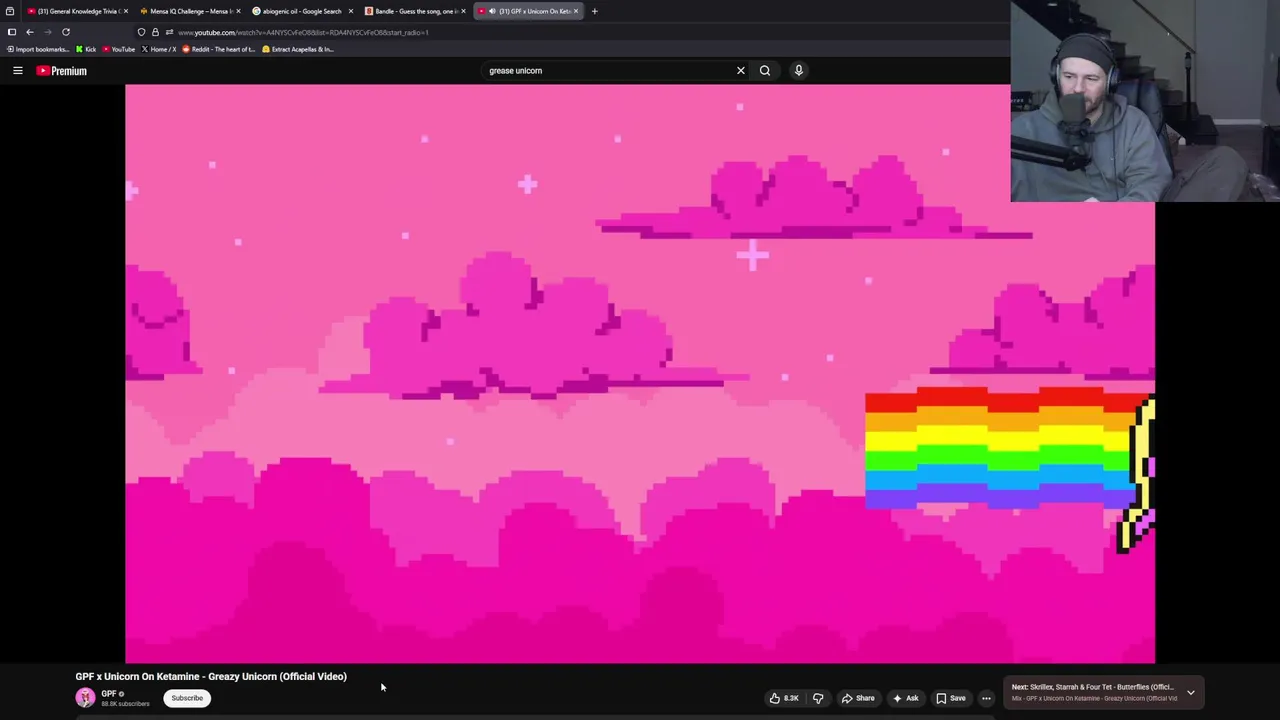Viewport: 1280px width, 720px height.
Task: Show site security padlock info
Action: (155, 32)
